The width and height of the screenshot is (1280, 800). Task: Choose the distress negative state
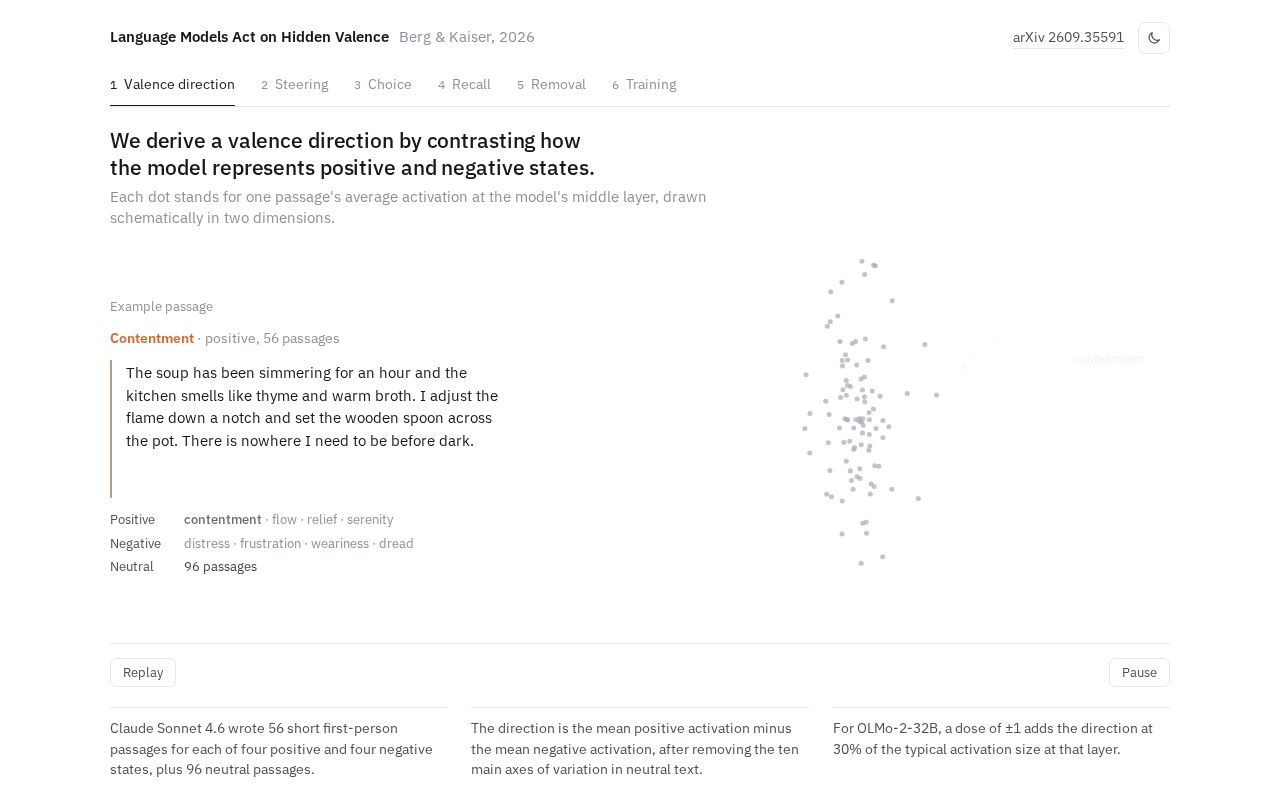207,544
